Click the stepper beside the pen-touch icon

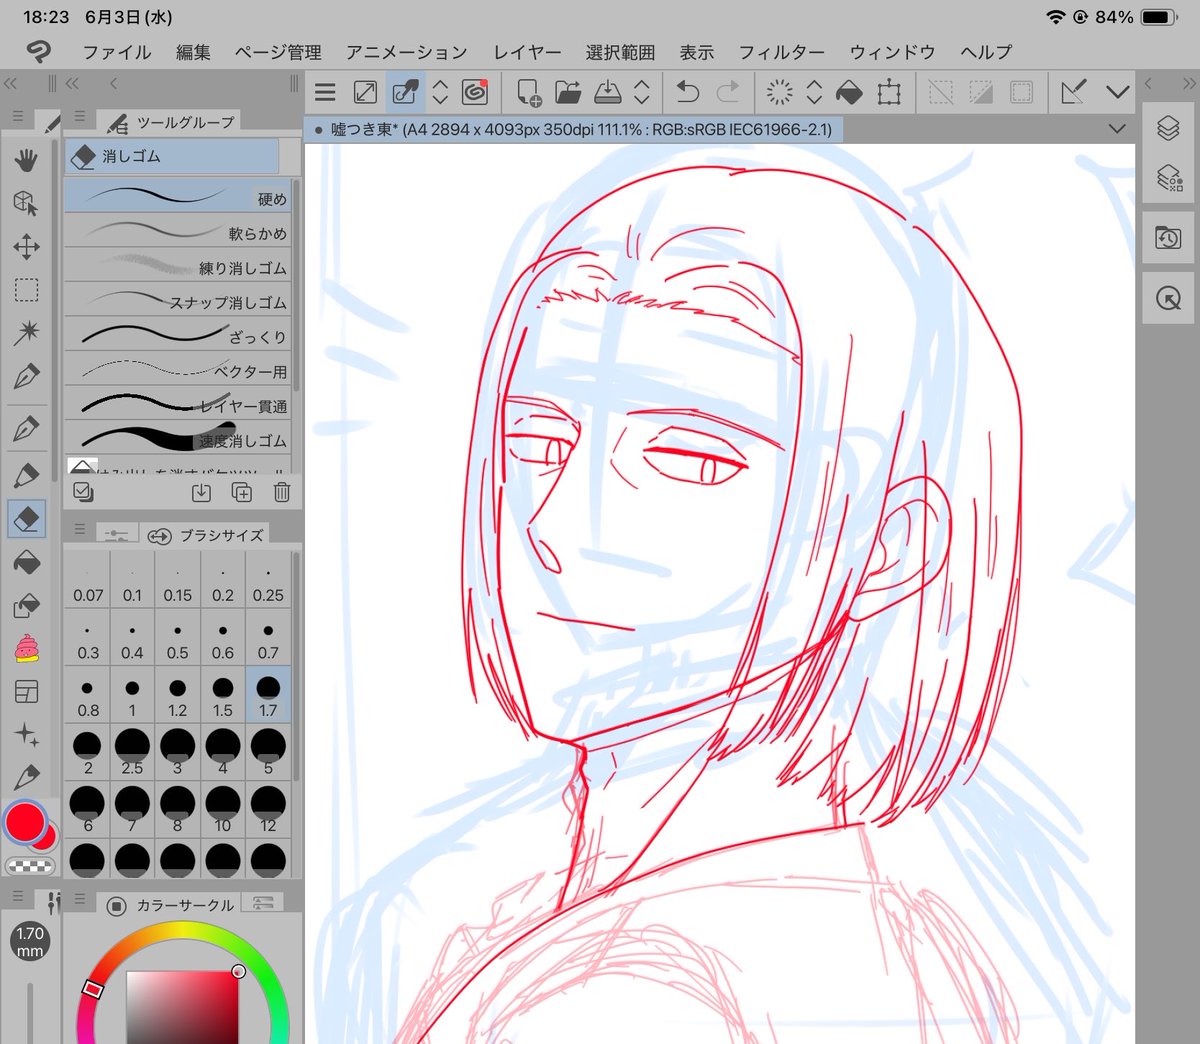click(x=440, y=93)
